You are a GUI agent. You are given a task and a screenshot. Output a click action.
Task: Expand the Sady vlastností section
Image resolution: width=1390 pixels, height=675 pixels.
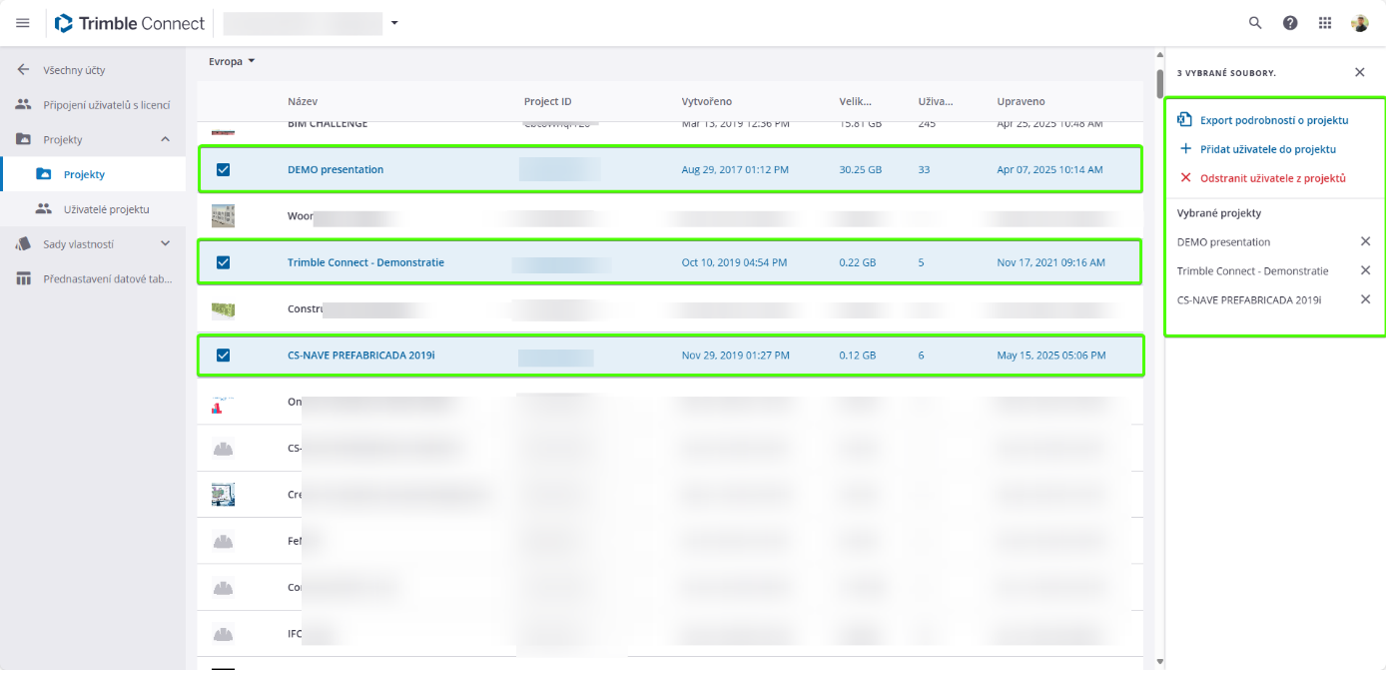coord(165,244)
